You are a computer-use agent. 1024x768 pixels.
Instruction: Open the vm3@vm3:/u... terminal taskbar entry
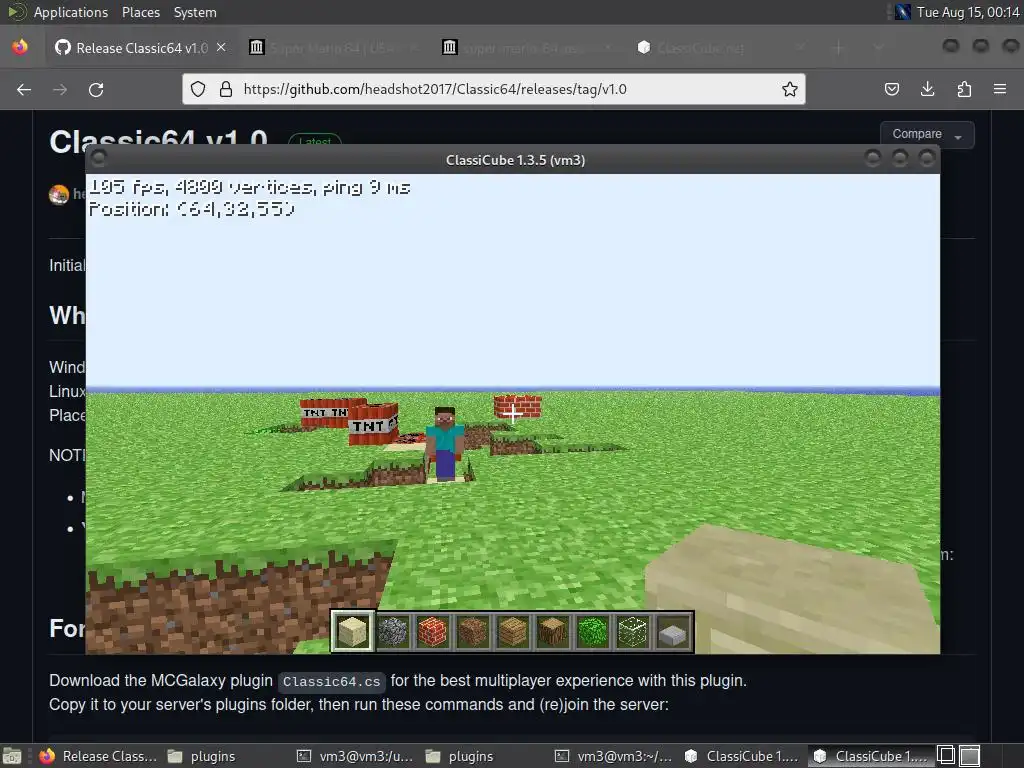click(356, 756)
